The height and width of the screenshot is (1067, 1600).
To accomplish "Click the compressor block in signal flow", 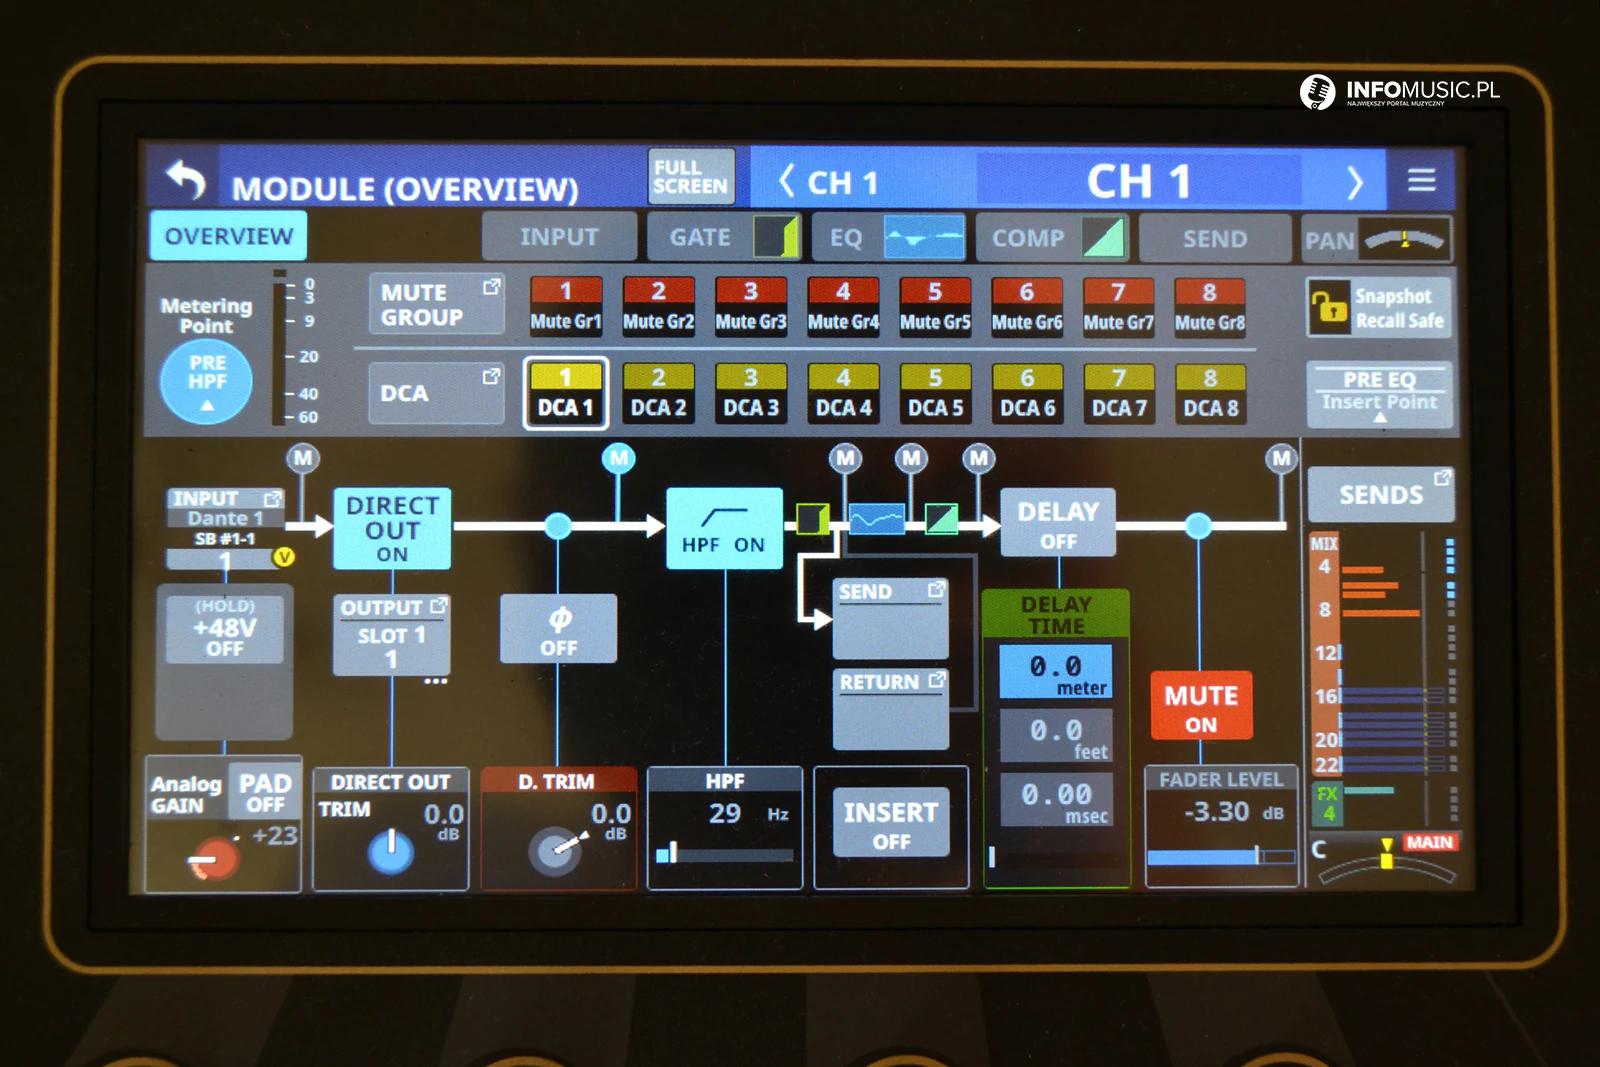I will (941, 519).
